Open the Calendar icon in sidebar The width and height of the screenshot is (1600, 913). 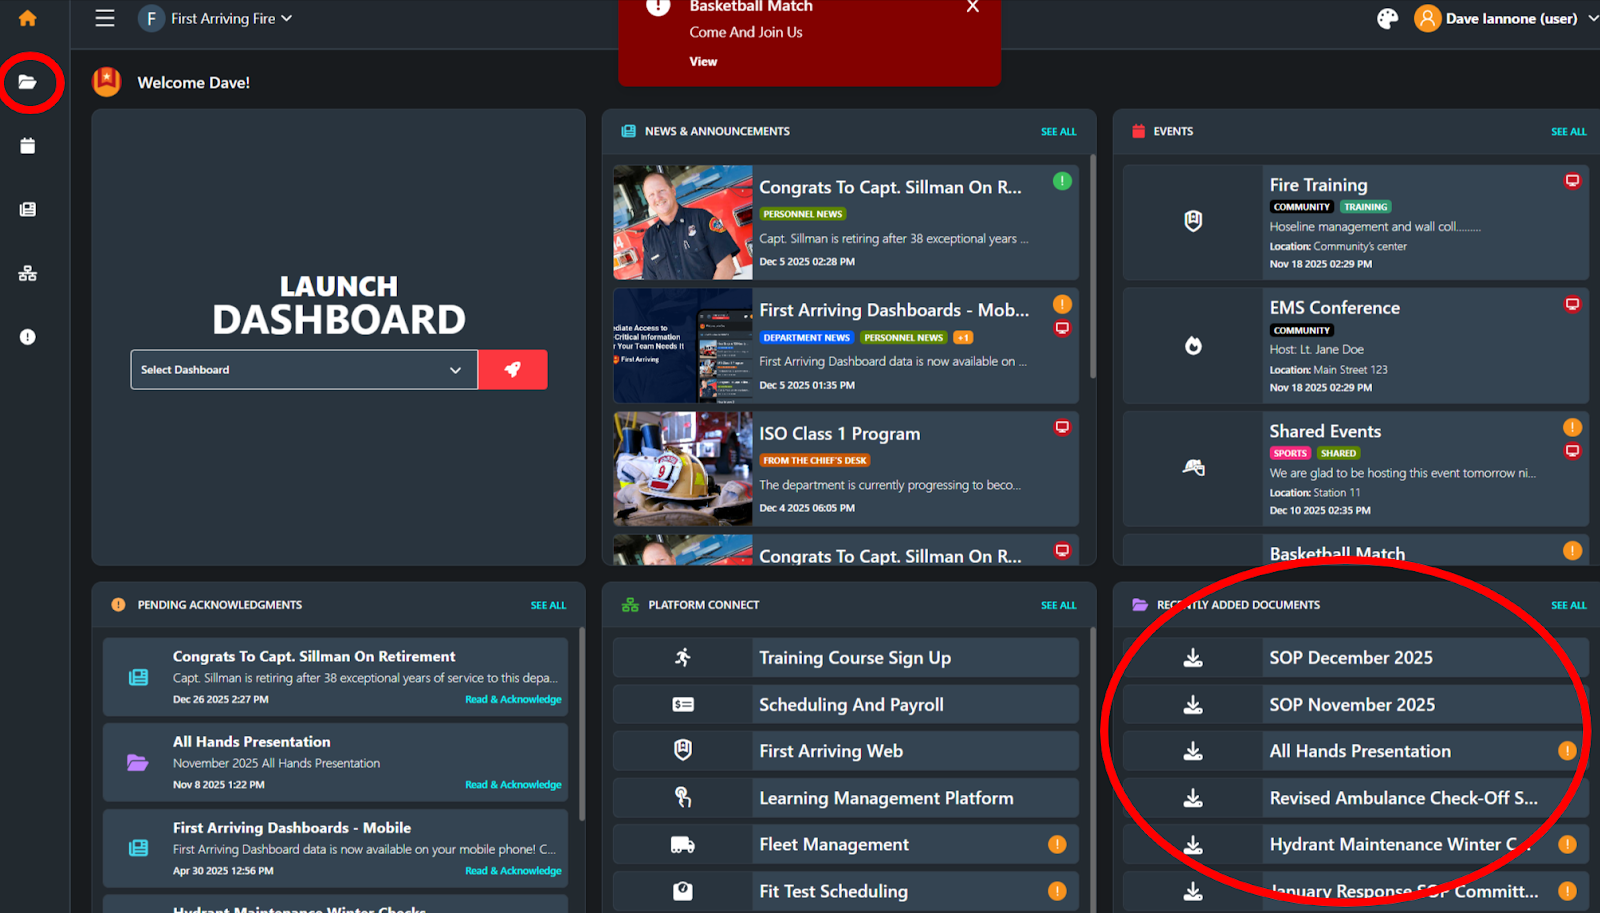click(x=27, y=146)
